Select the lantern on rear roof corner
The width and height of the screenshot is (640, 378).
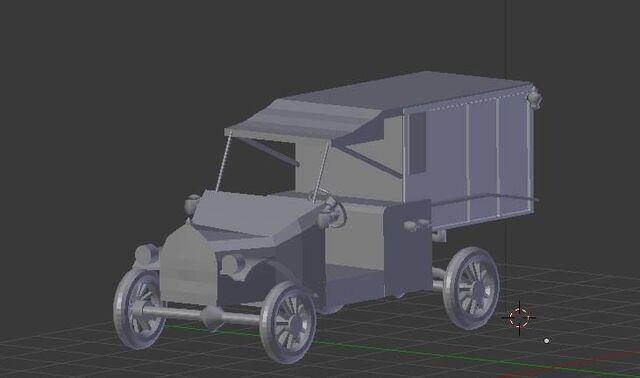[534, 98]
